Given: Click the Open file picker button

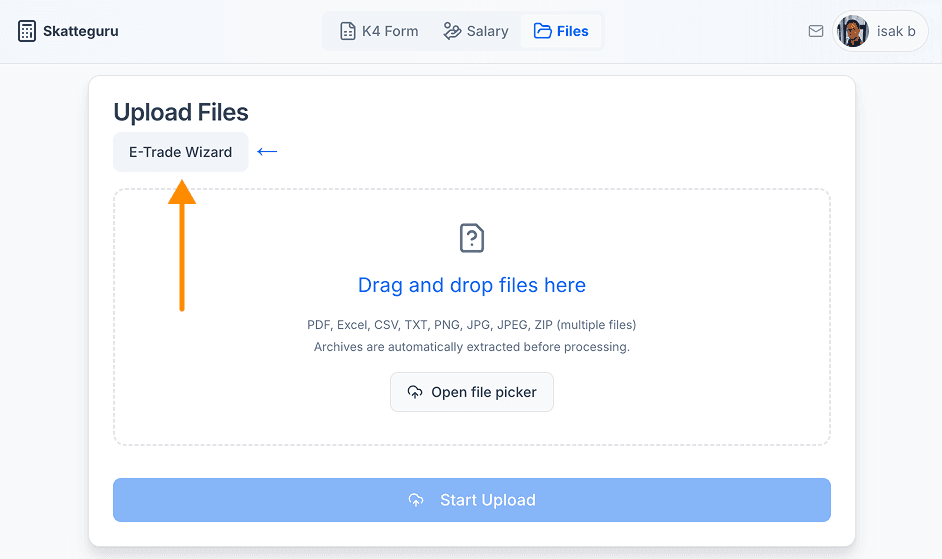Looking at the screenshot, I should [x=472, y=392].
